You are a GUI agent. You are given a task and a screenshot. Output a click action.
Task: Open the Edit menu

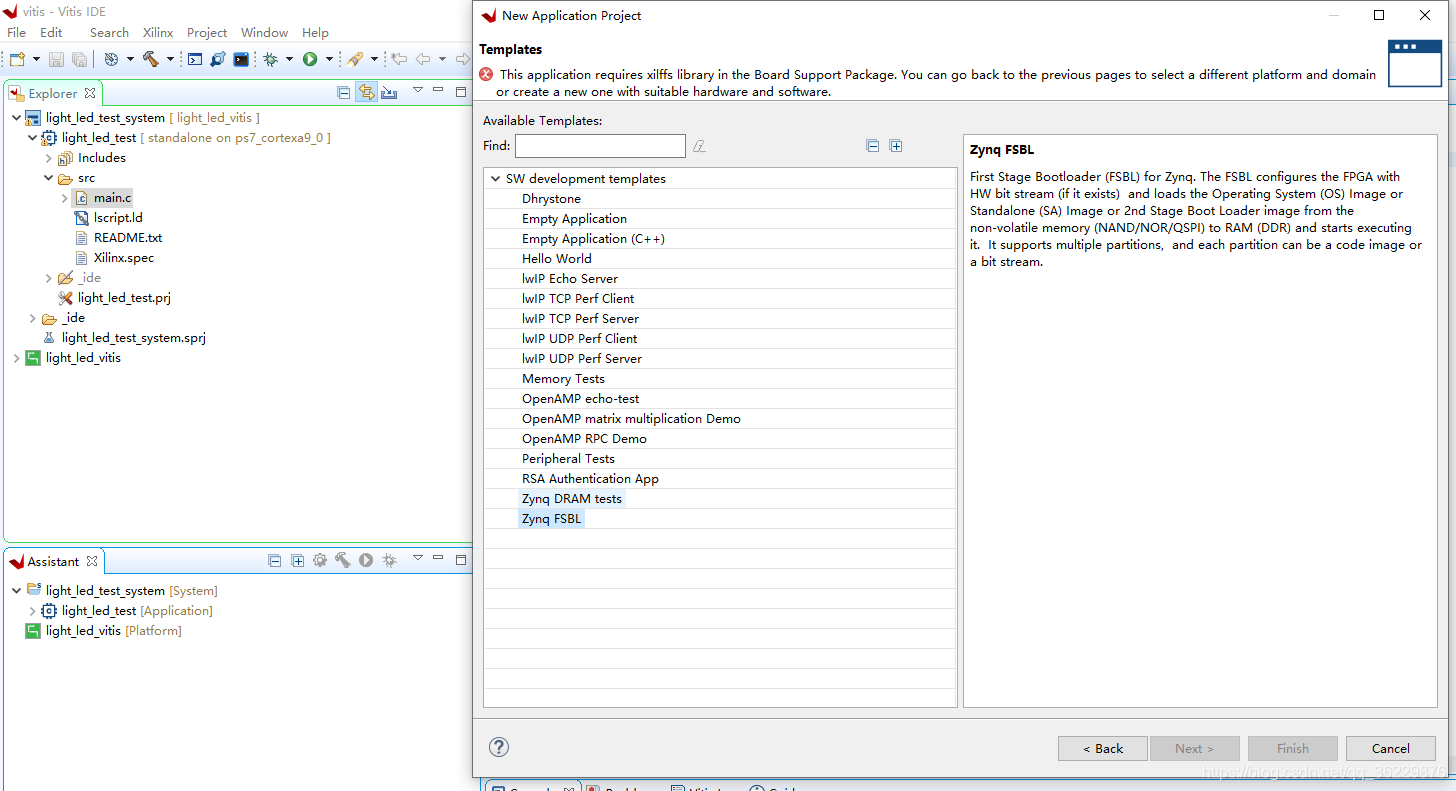click(x=51, y=33)
